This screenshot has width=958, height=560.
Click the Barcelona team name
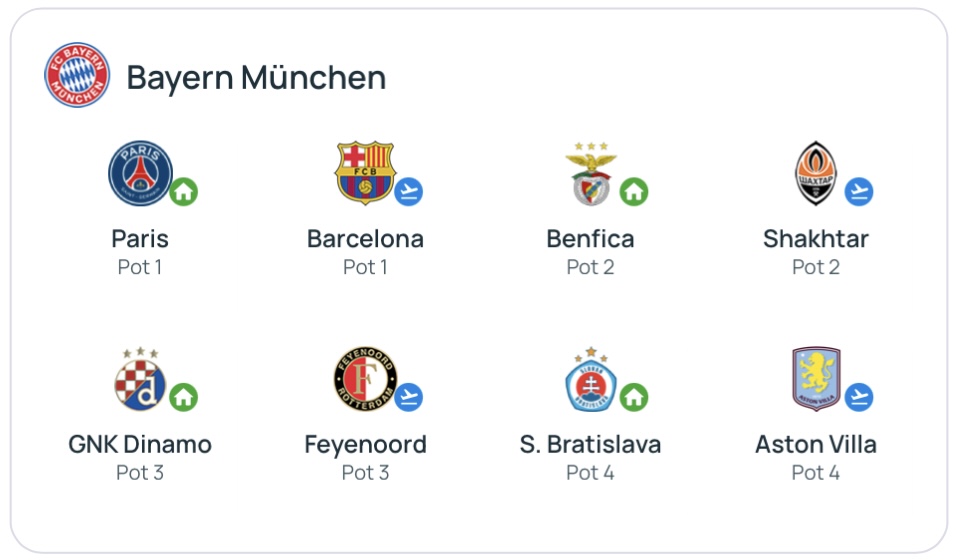(x=365, y=239)
